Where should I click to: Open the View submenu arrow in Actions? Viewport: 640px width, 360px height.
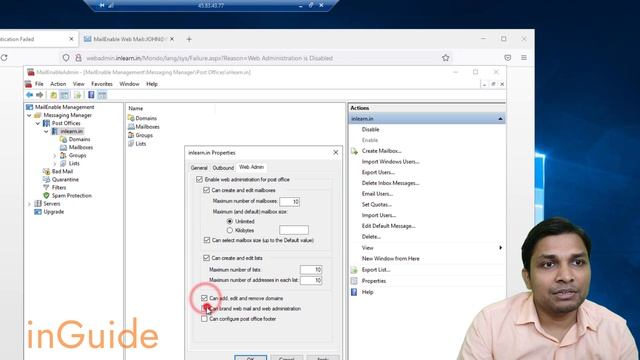[x=500, y=248]
